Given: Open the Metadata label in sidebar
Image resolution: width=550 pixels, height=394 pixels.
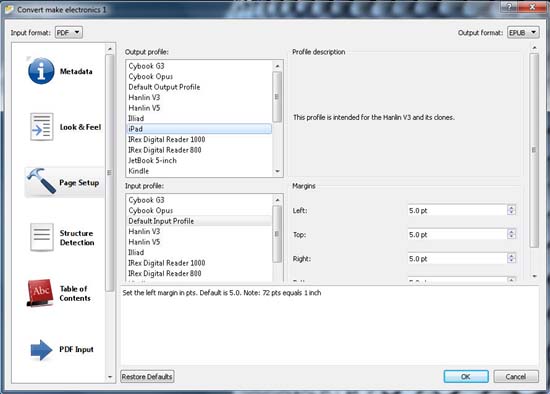Looking at the screenshot, I should click(76, 72).
